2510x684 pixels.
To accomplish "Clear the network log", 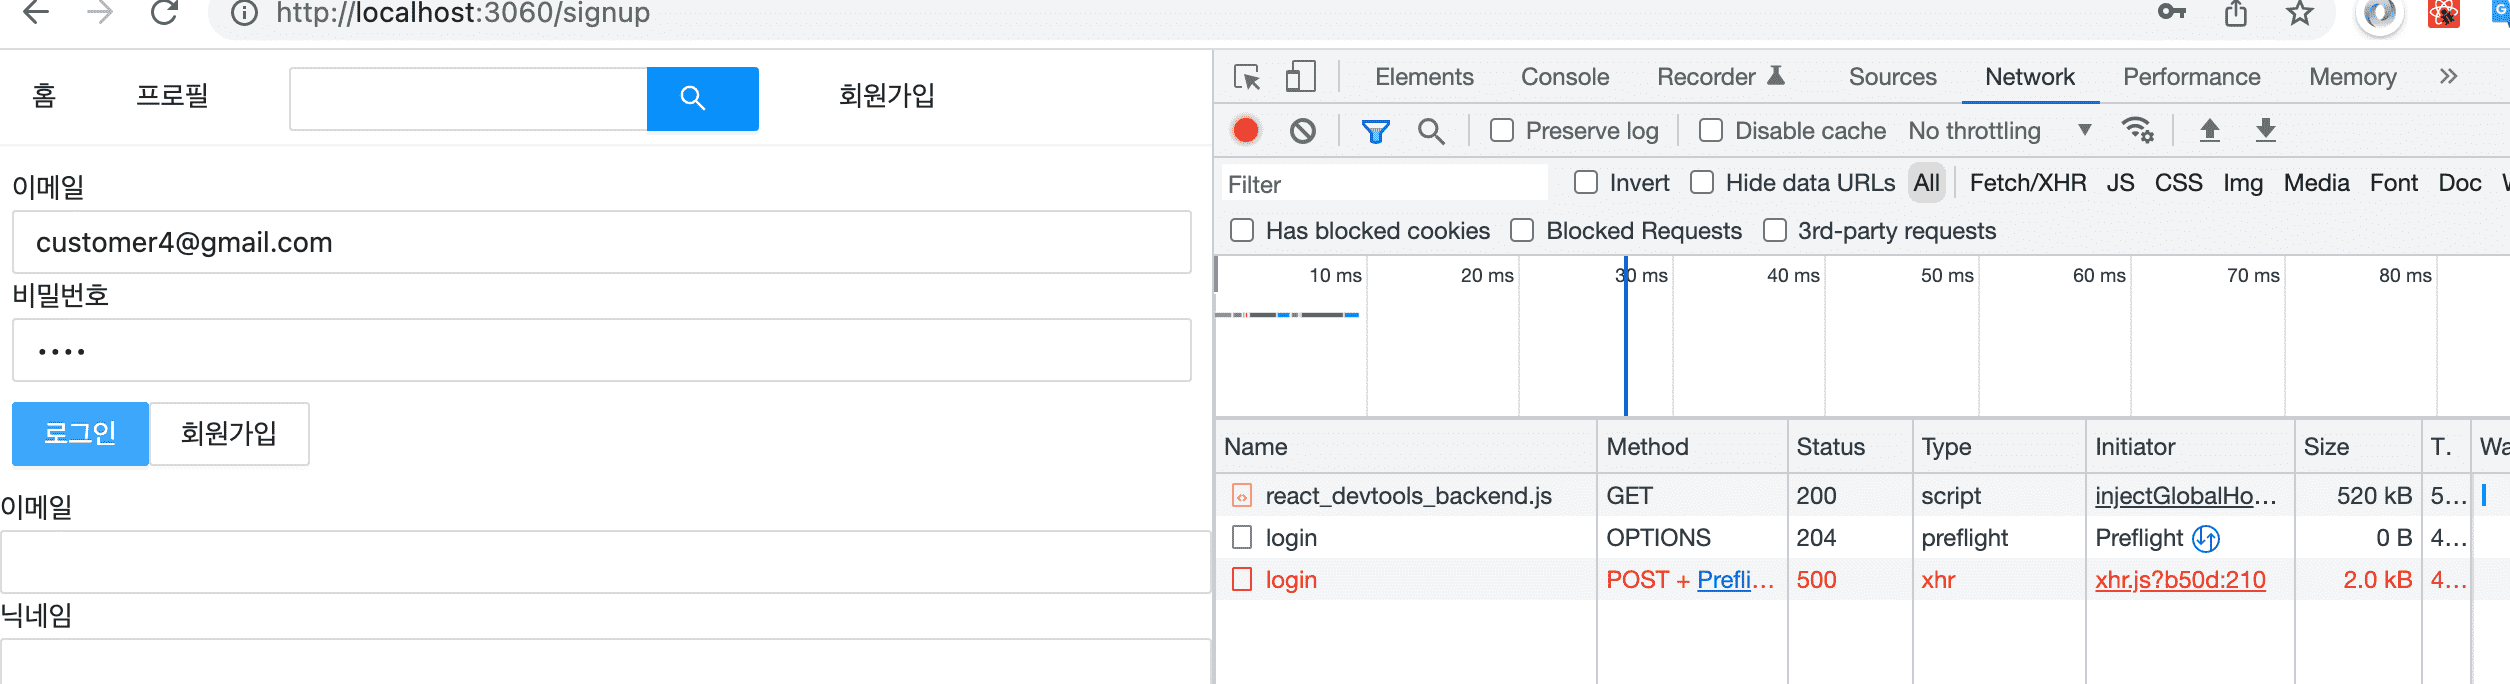I will (1302, 131).
